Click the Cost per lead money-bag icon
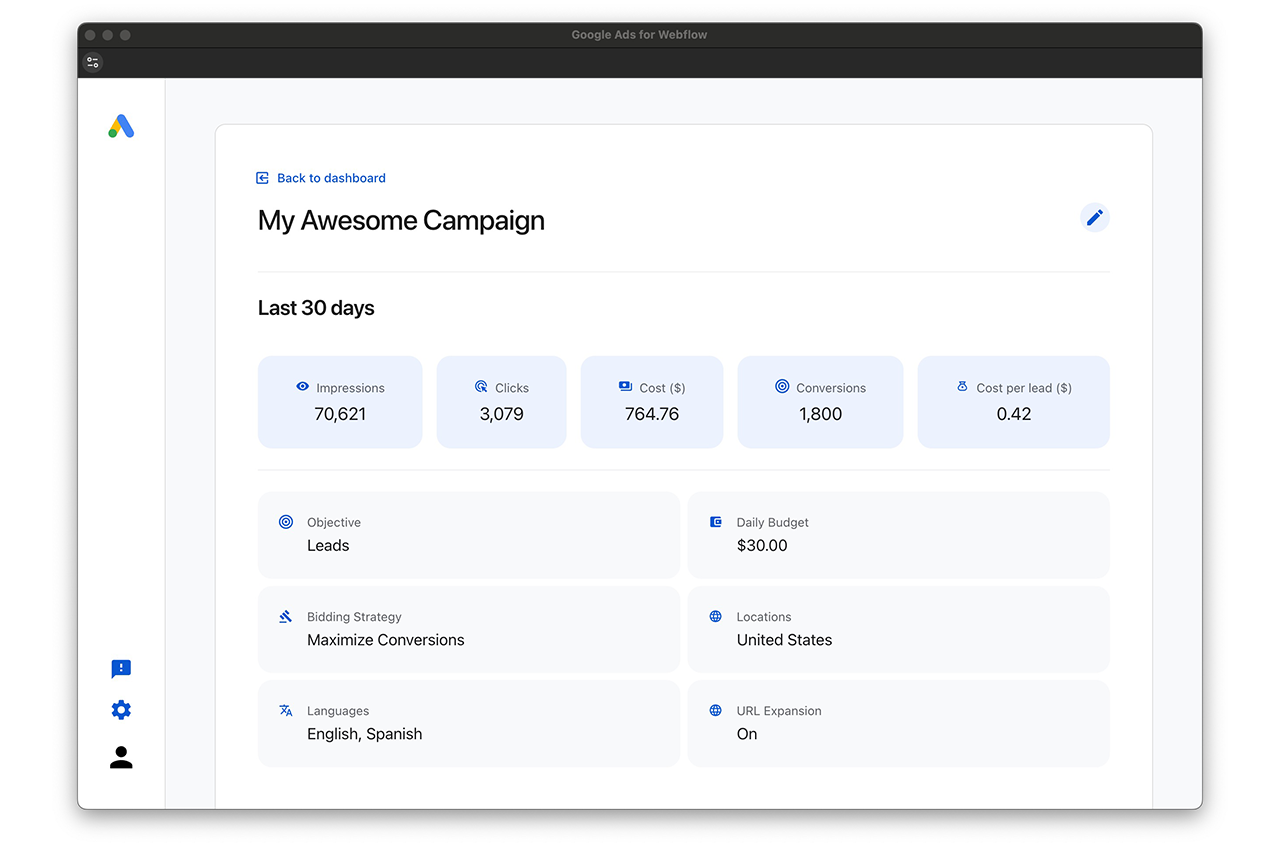 coord(961,386)
